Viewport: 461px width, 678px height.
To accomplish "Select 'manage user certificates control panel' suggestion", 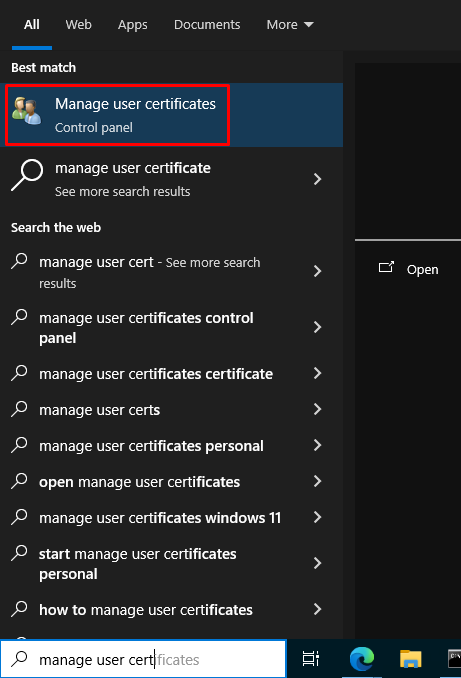I will [x=171, y=327].
